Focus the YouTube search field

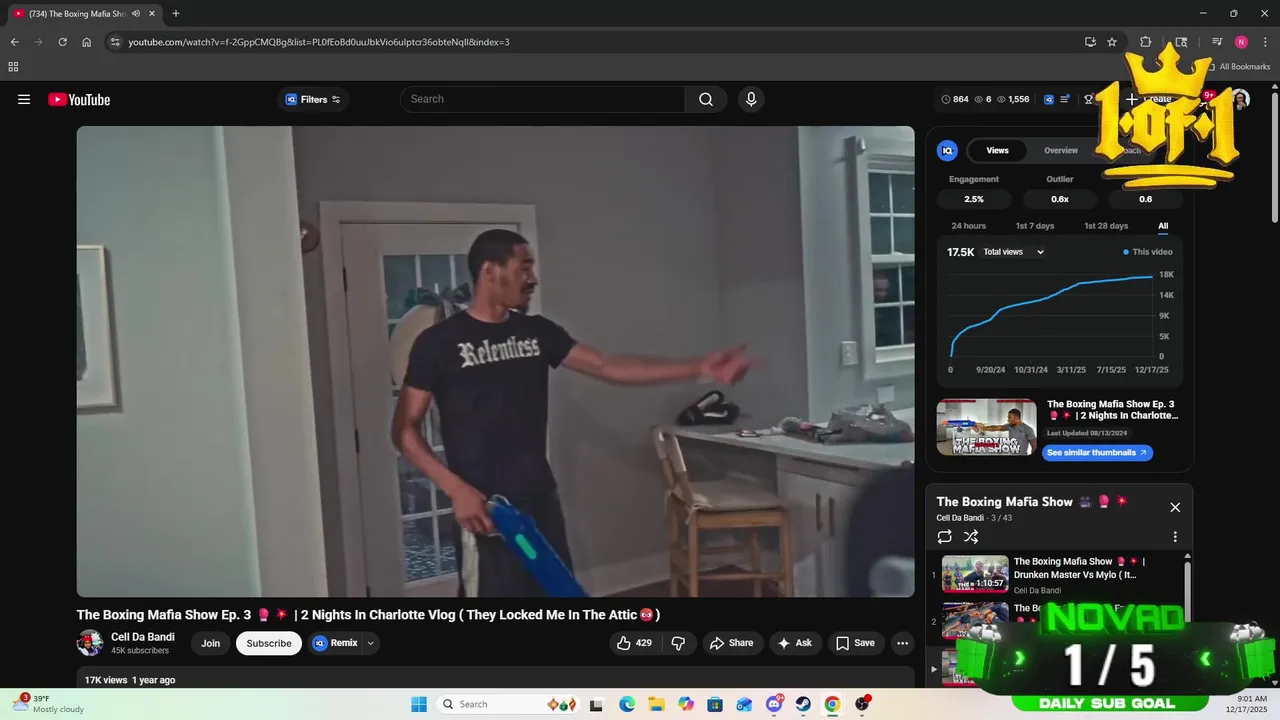(543, 99)
